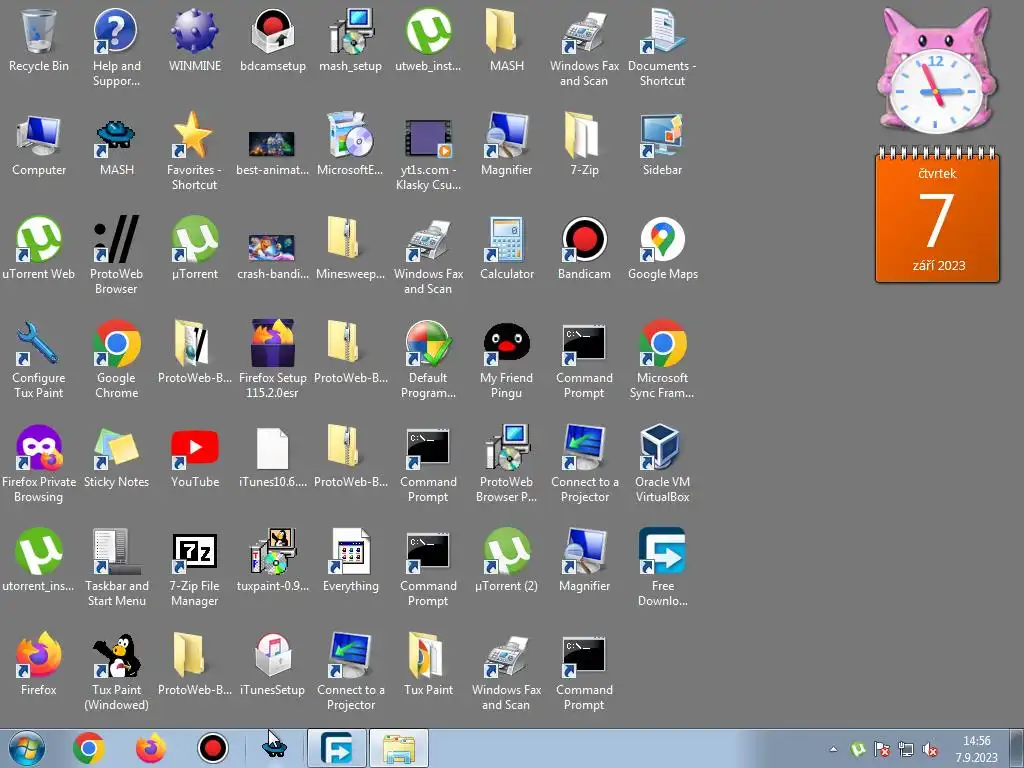Viewport: 1024px width, 768px height.
Task: Select the Default Programs shortcut icon
Action: pyautogui.click(x=428, y=343)
